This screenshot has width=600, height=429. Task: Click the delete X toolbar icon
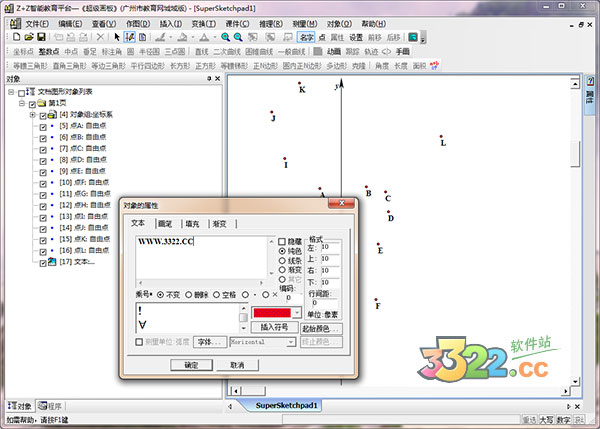(100, 37)
